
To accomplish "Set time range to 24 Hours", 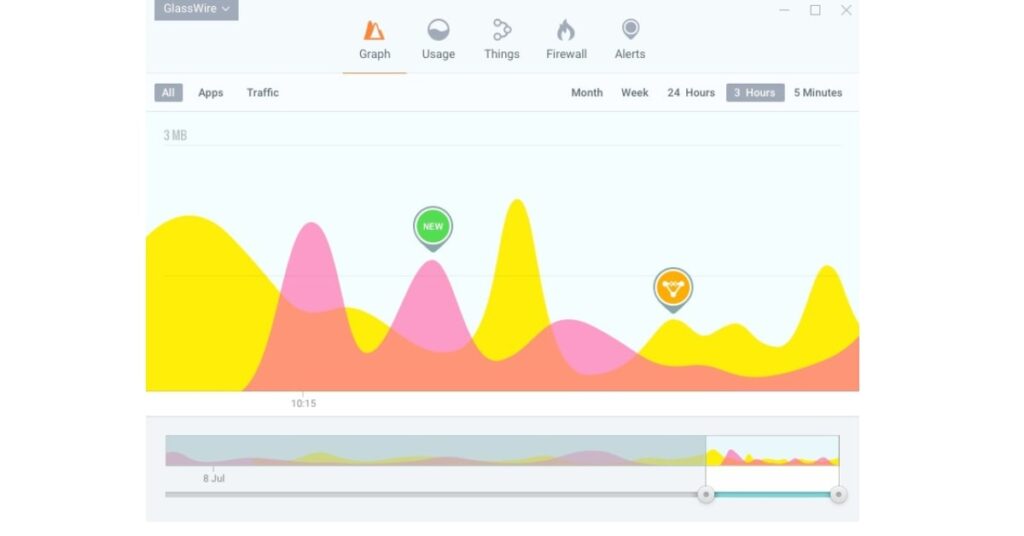I will point(691,93).
